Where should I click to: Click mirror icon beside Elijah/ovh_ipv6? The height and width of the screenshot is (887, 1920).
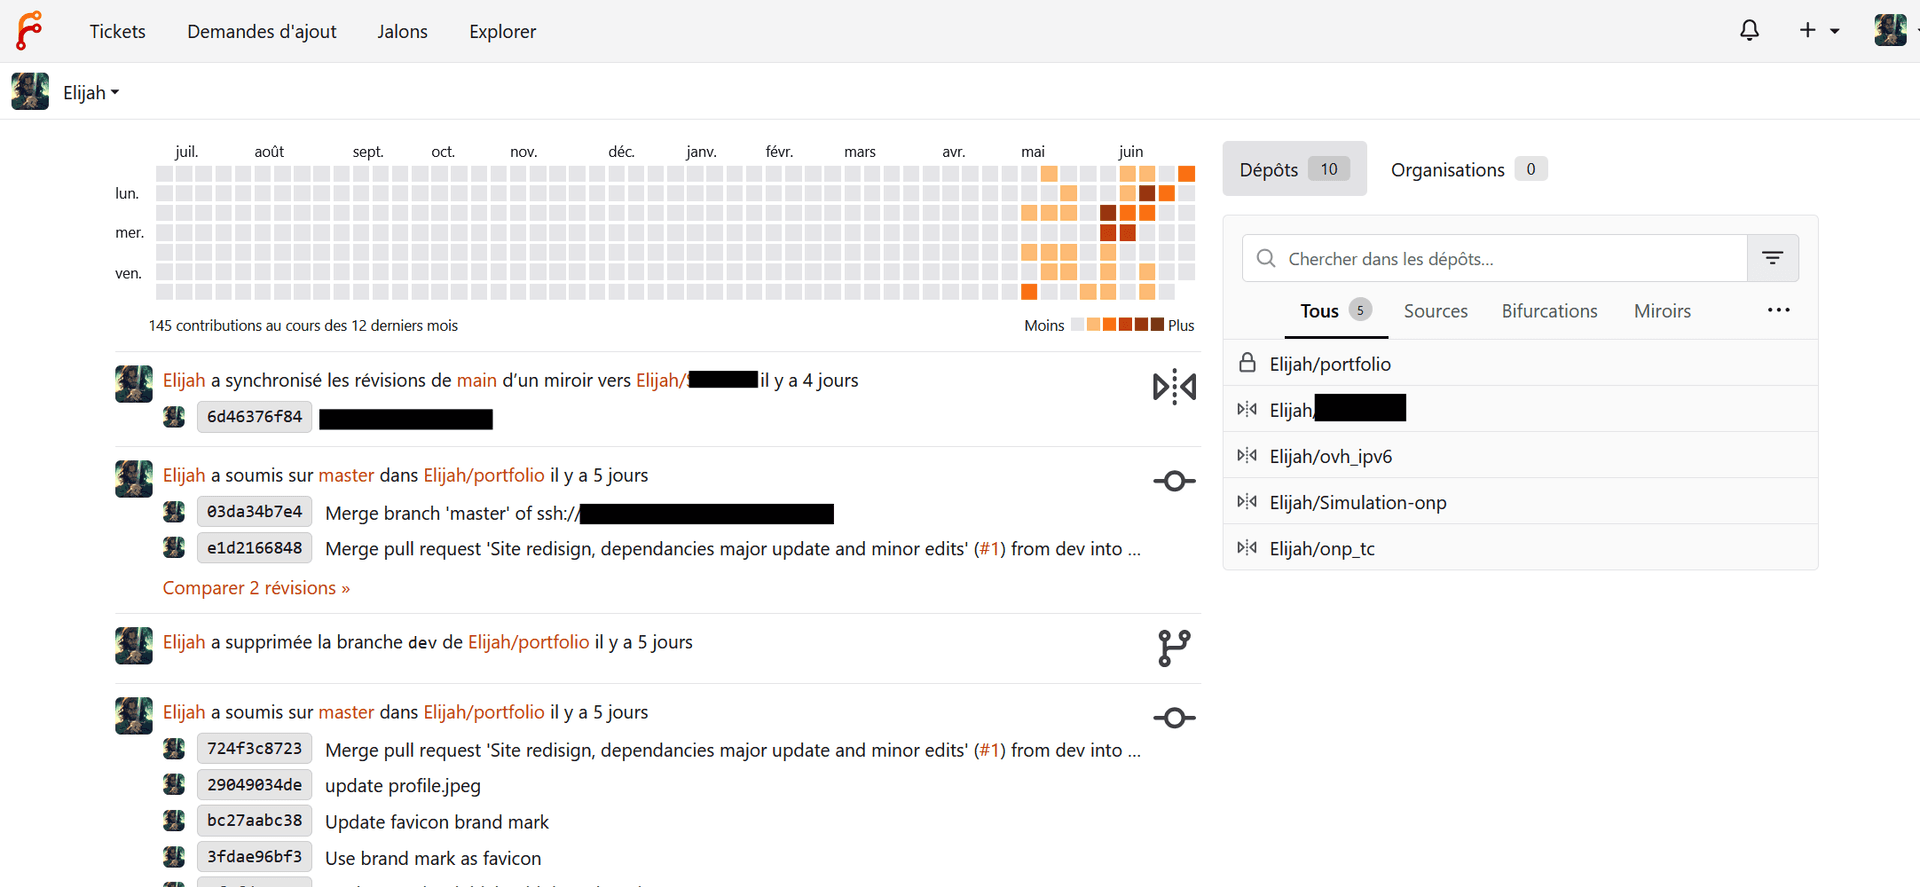1247,455
